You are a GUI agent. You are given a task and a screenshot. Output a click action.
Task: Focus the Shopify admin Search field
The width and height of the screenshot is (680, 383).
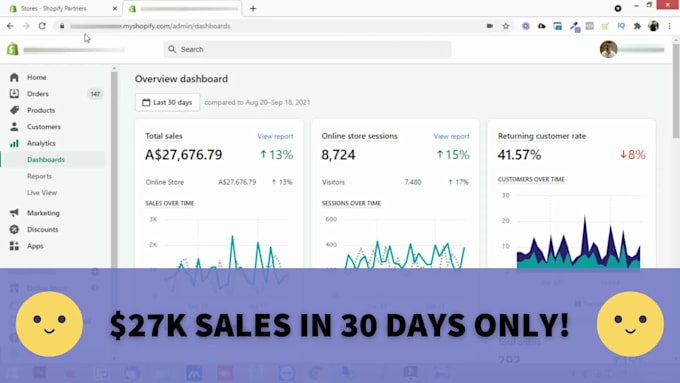[307, 49]
